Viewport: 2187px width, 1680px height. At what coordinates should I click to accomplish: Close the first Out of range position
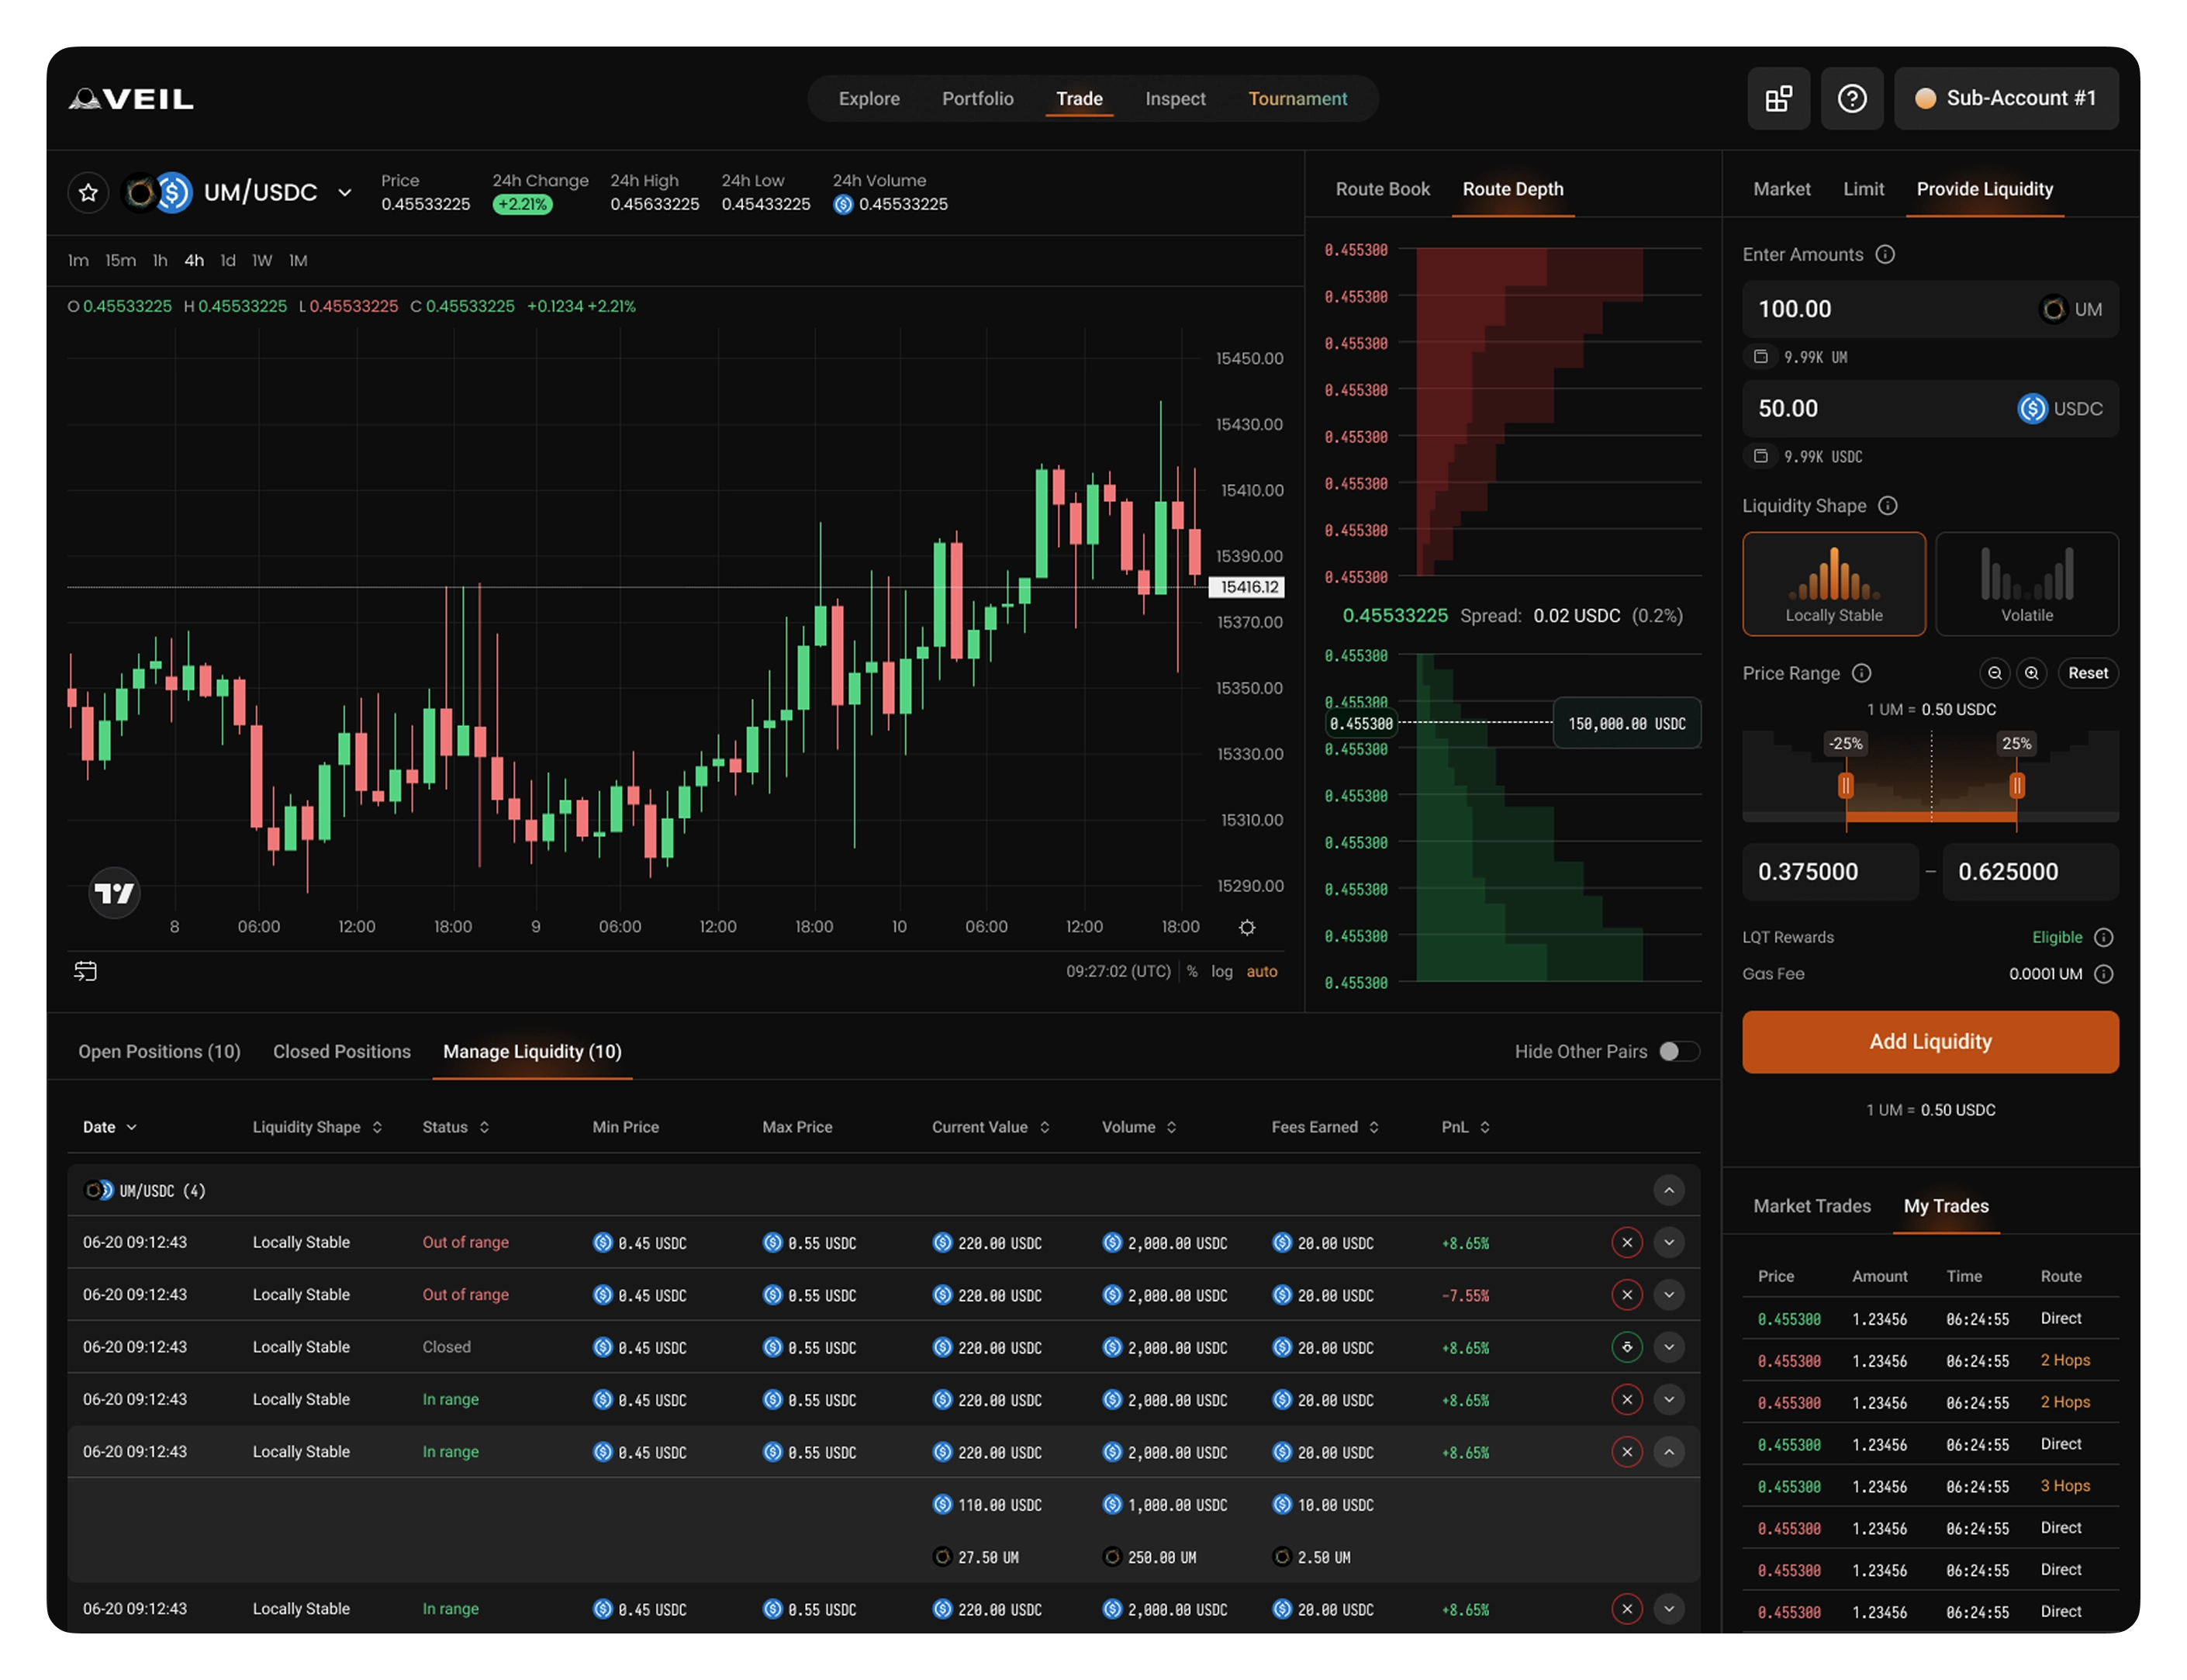[1627, 1242]
